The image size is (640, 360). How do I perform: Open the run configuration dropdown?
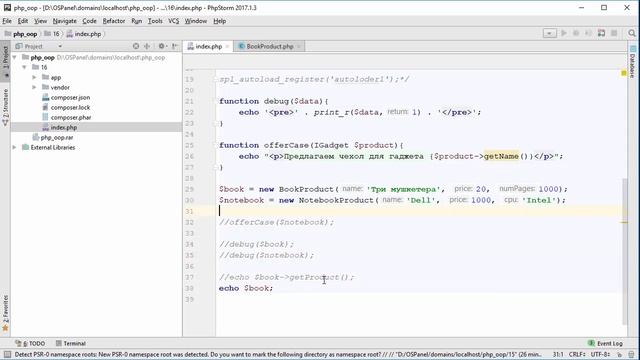pos(549,33)
